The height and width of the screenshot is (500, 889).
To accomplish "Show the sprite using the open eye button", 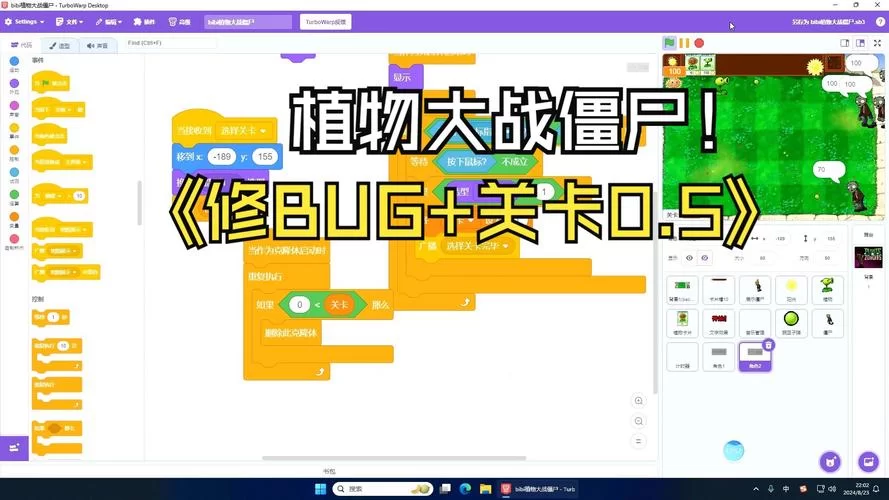I will coord(689,258).
